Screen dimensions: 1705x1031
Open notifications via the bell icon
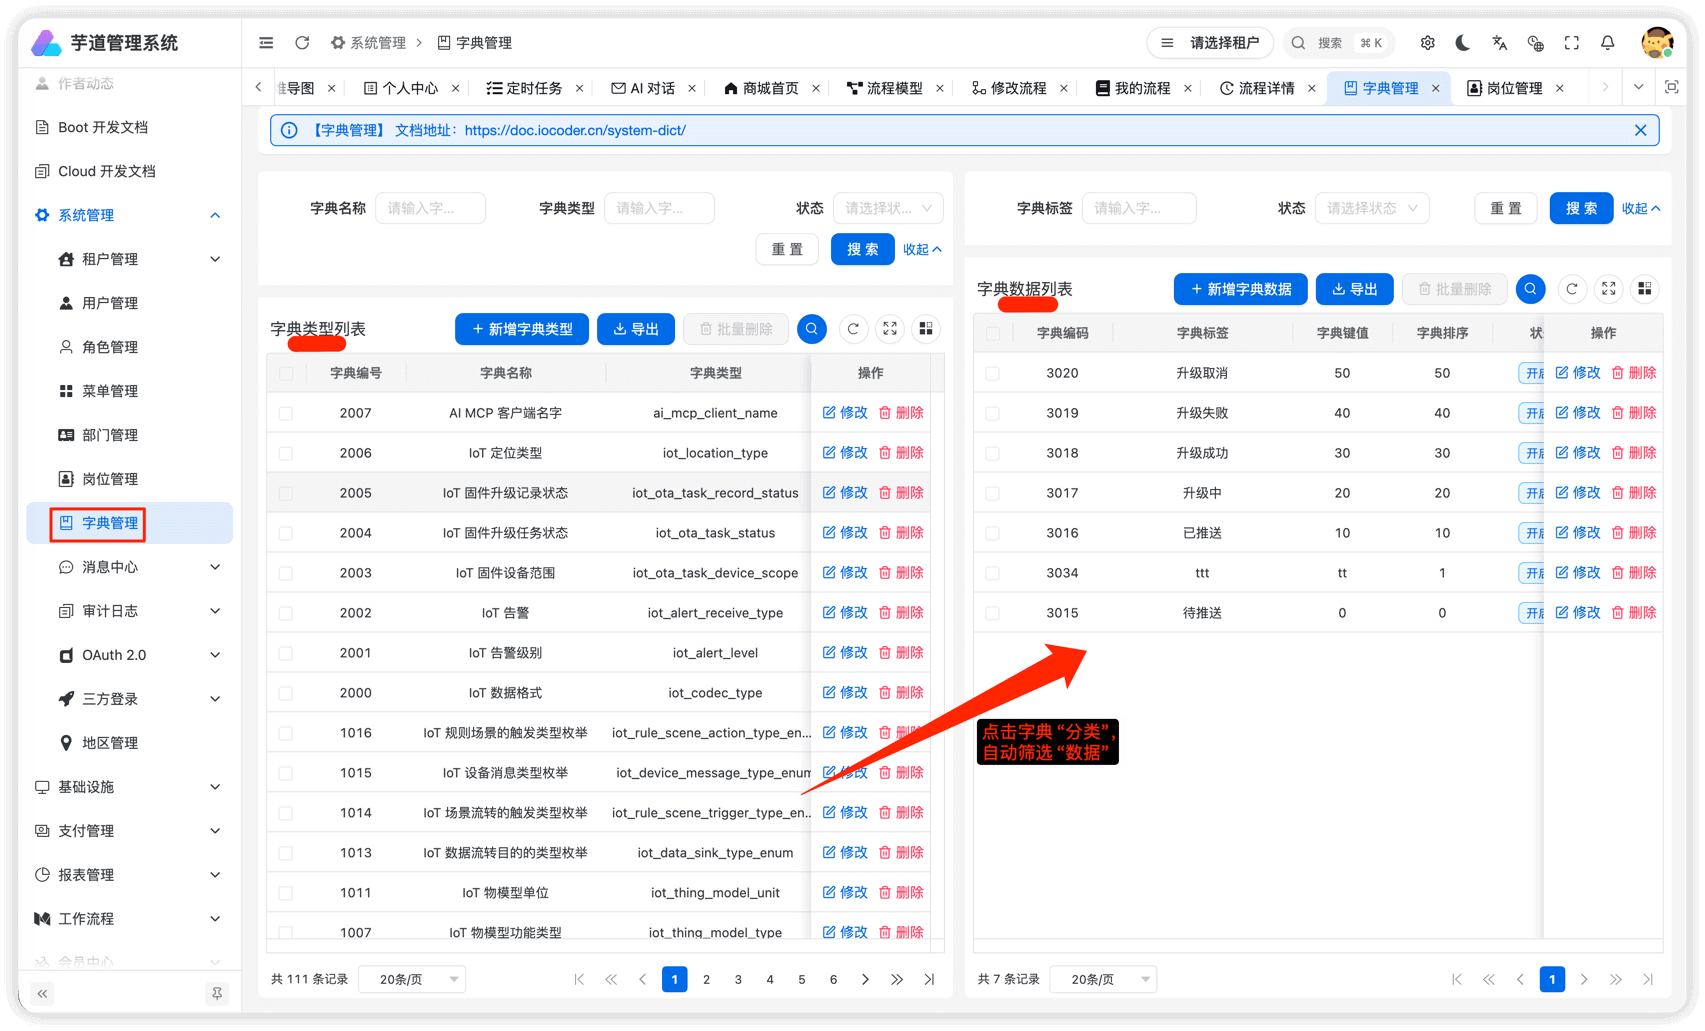click(1606, 43)
